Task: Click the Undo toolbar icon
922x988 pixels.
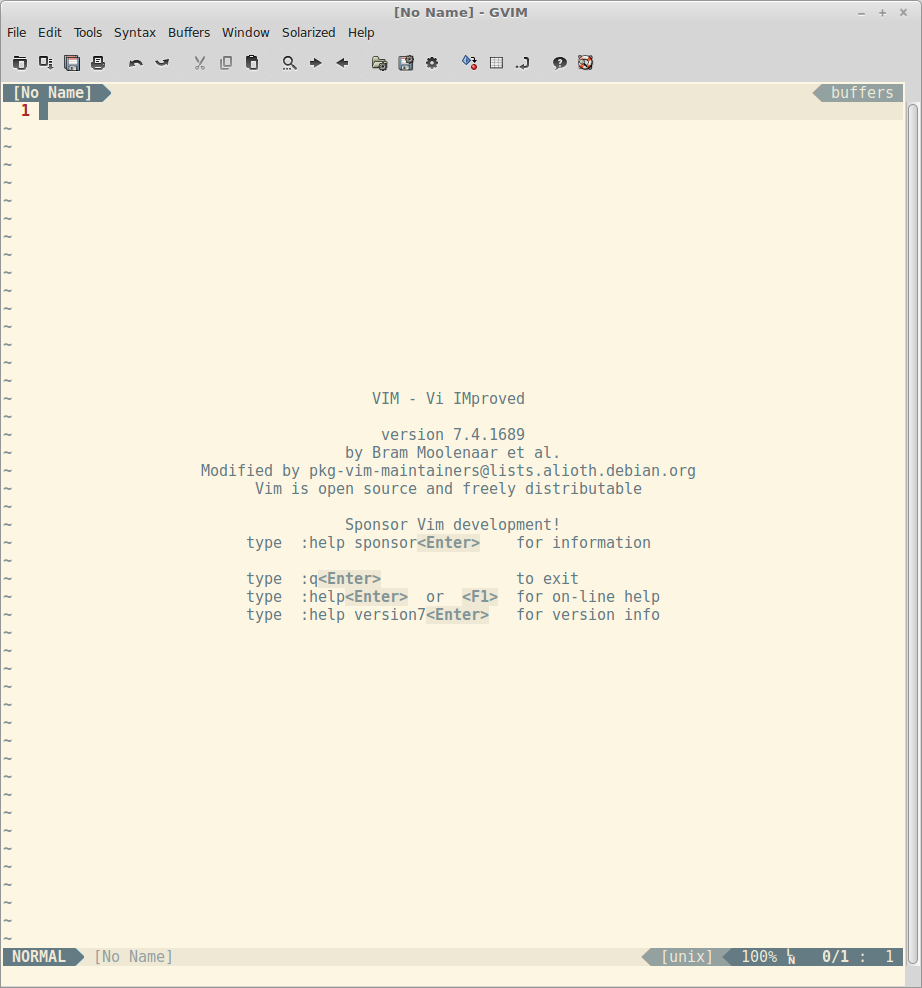Action: pos(135,63)
